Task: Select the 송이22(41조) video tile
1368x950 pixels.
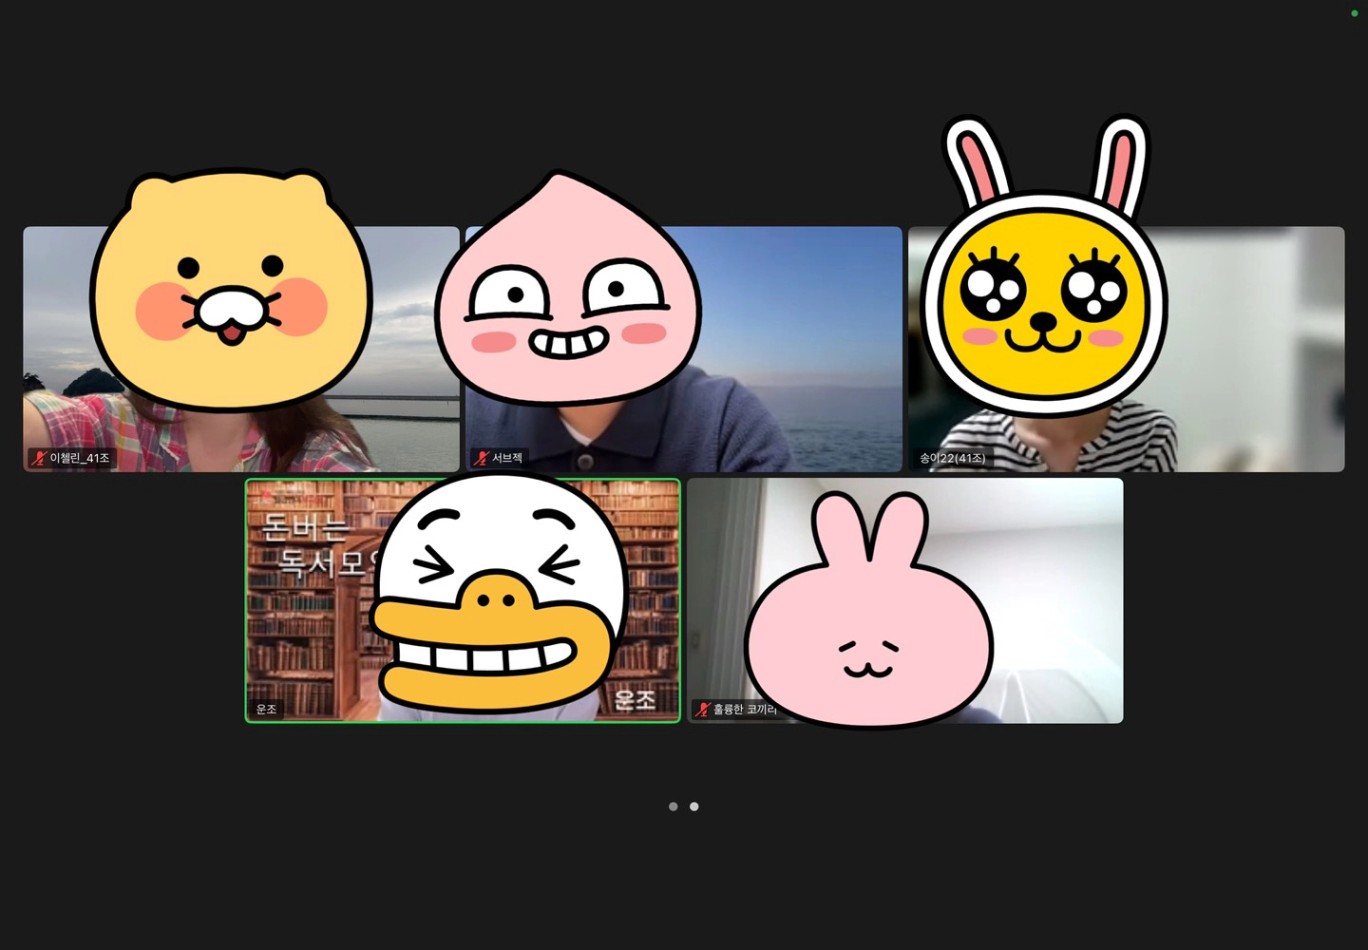Action: coord(1126,349)
